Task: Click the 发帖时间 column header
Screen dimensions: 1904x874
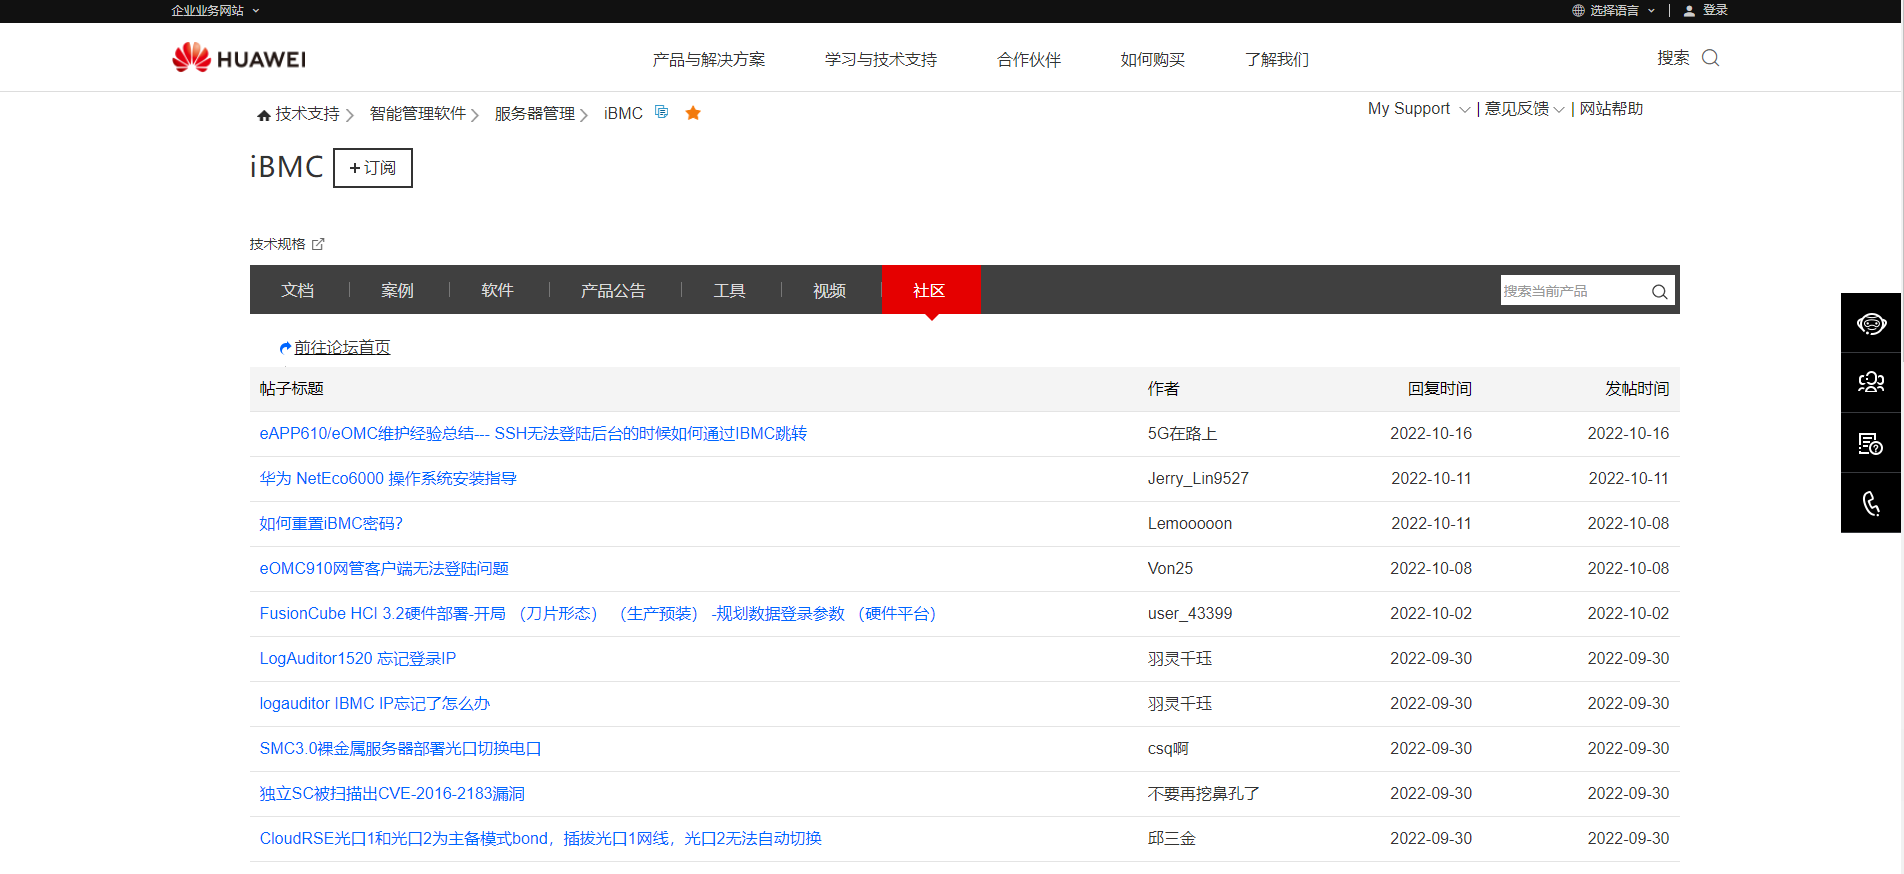Action: tap(1637, 389)
